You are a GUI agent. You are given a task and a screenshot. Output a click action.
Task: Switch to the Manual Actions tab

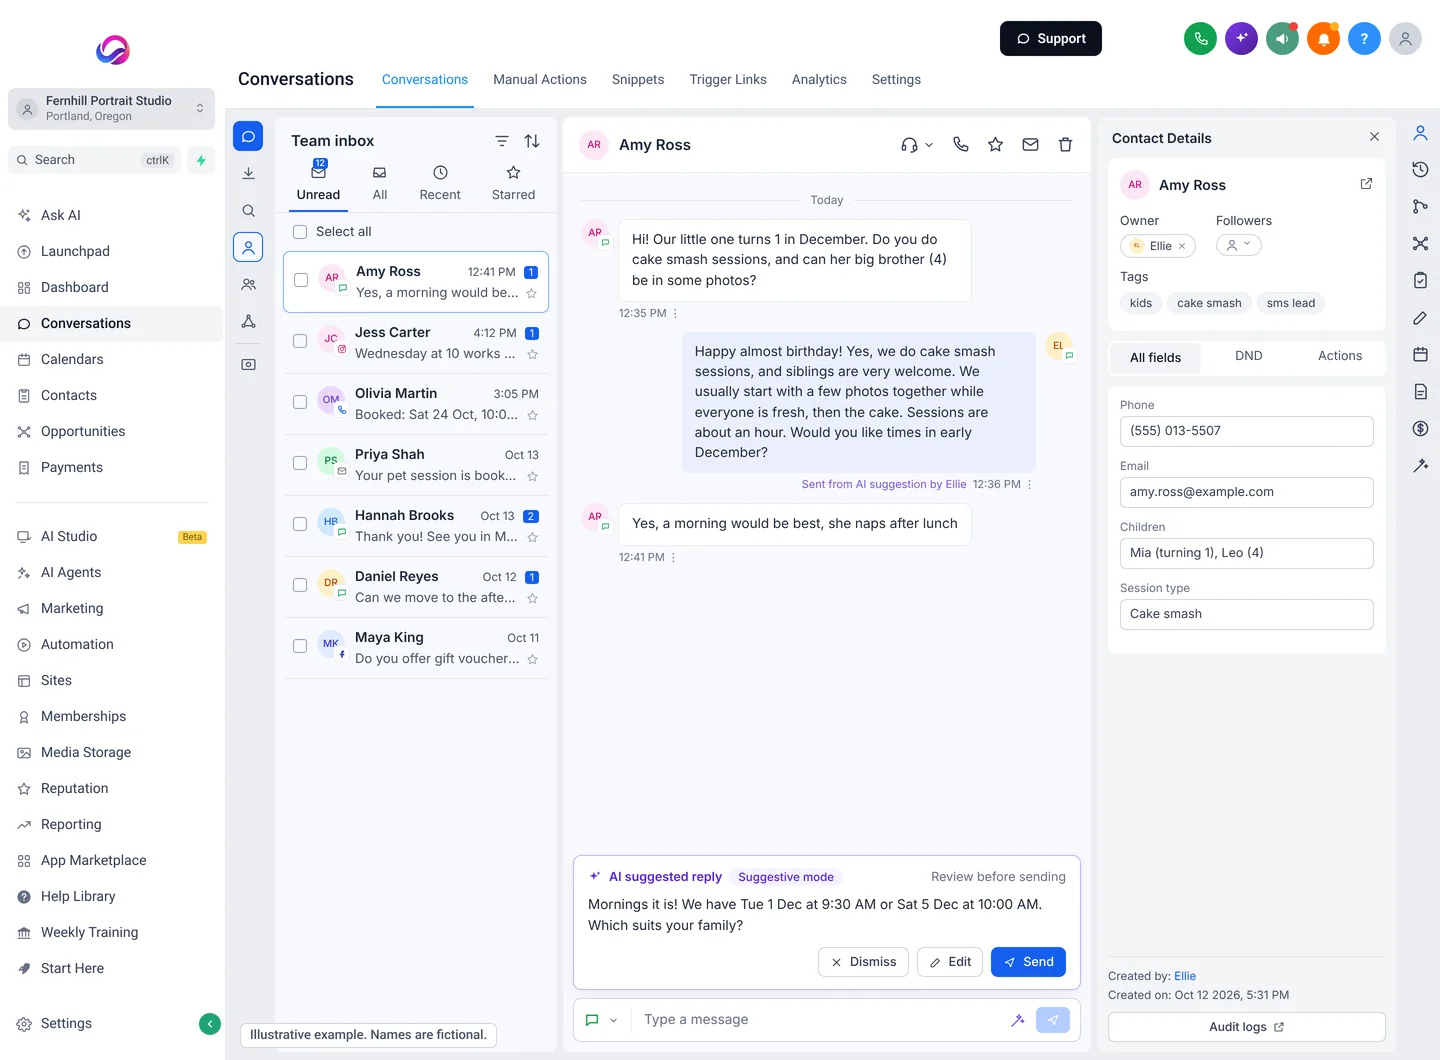(x=540, y=79)
